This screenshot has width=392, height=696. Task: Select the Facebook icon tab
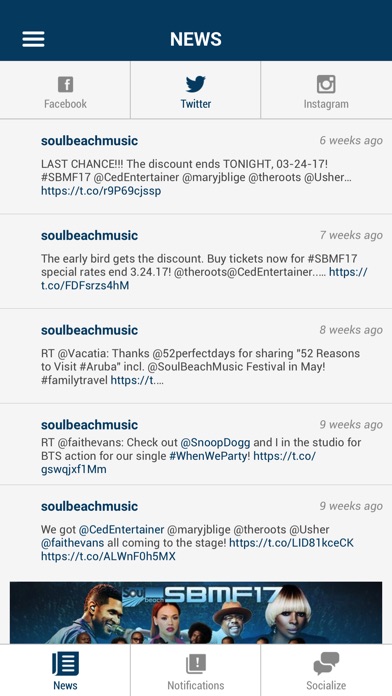point(65,84)
